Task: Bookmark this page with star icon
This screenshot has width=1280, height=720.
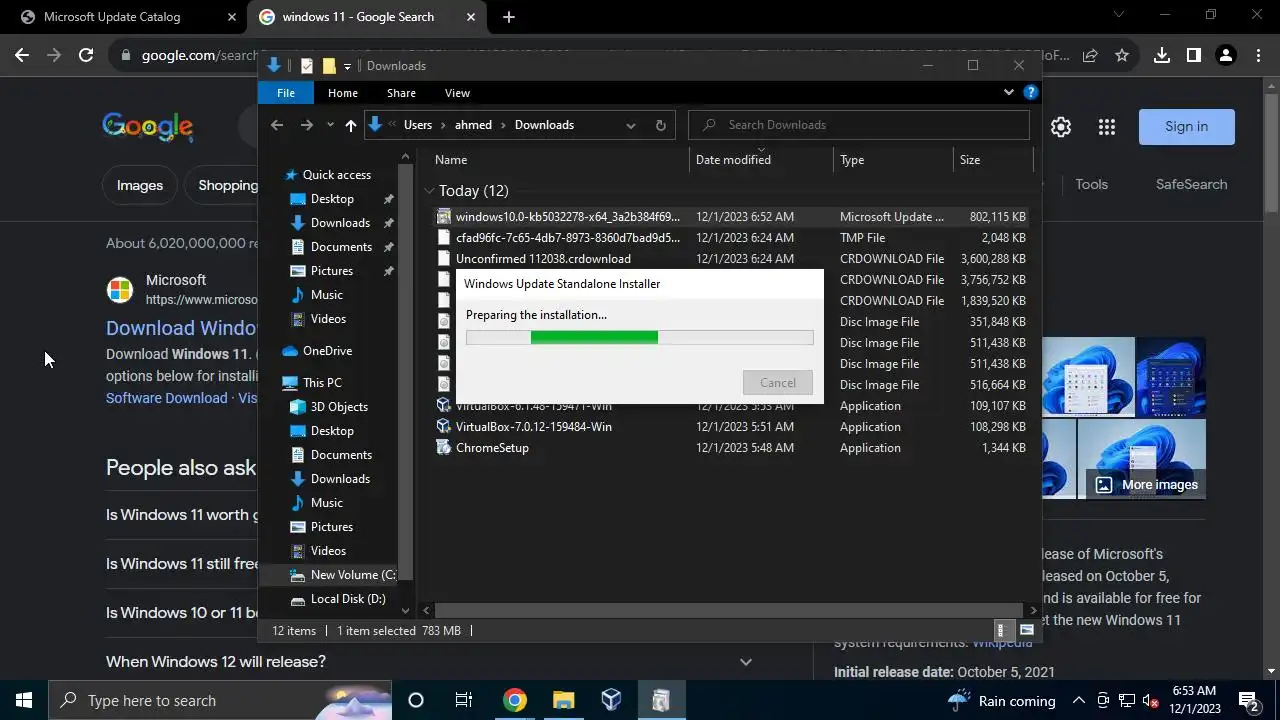Action: 1122,56
